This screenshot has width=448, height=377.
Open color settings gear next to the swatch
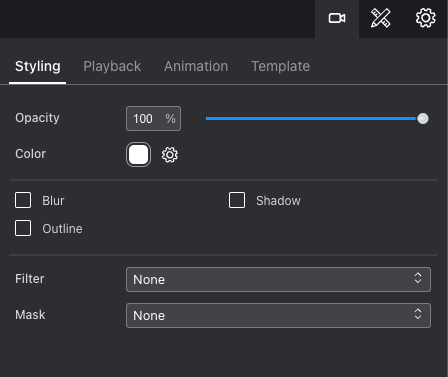coord(170,155)
